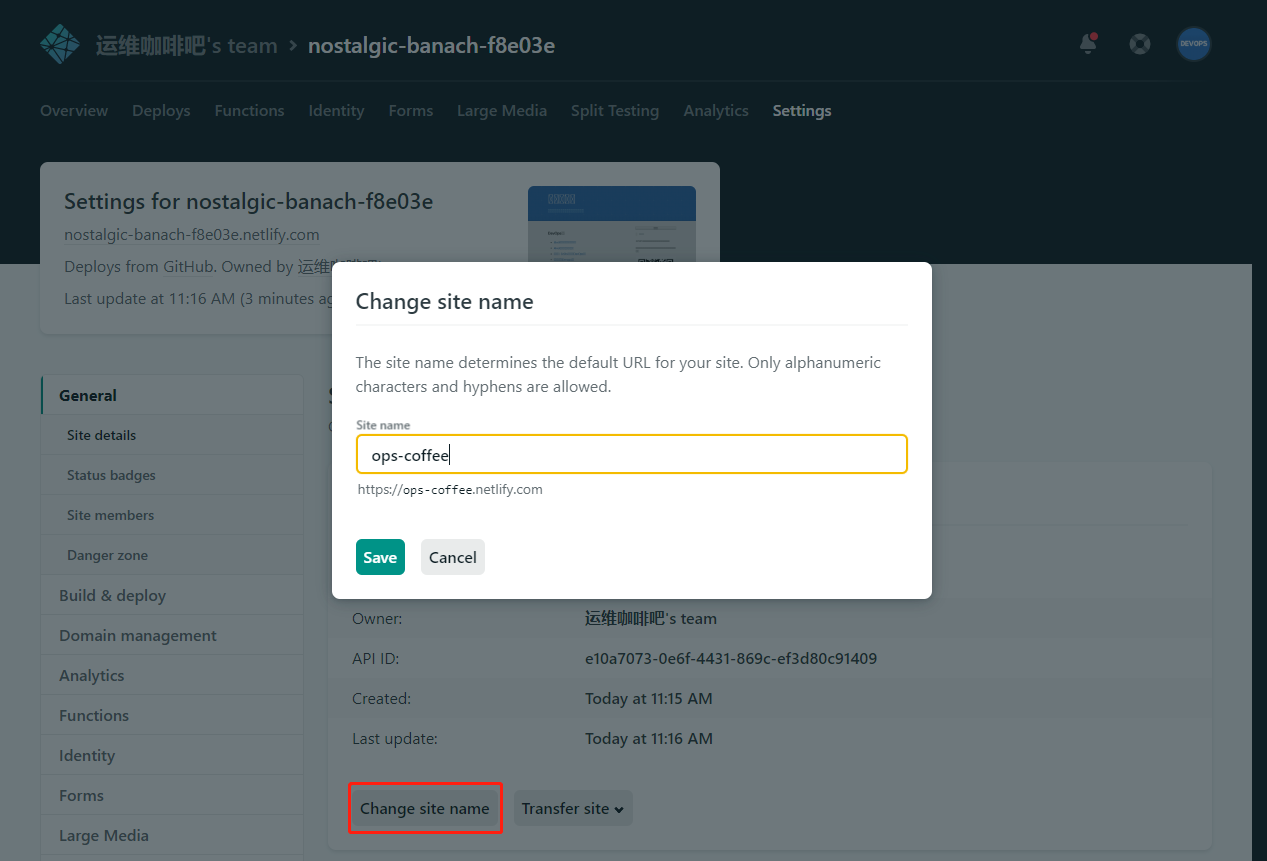The image size is (1267, 861).
Task: Focus the Site name input field
Action: click(631, 454)
